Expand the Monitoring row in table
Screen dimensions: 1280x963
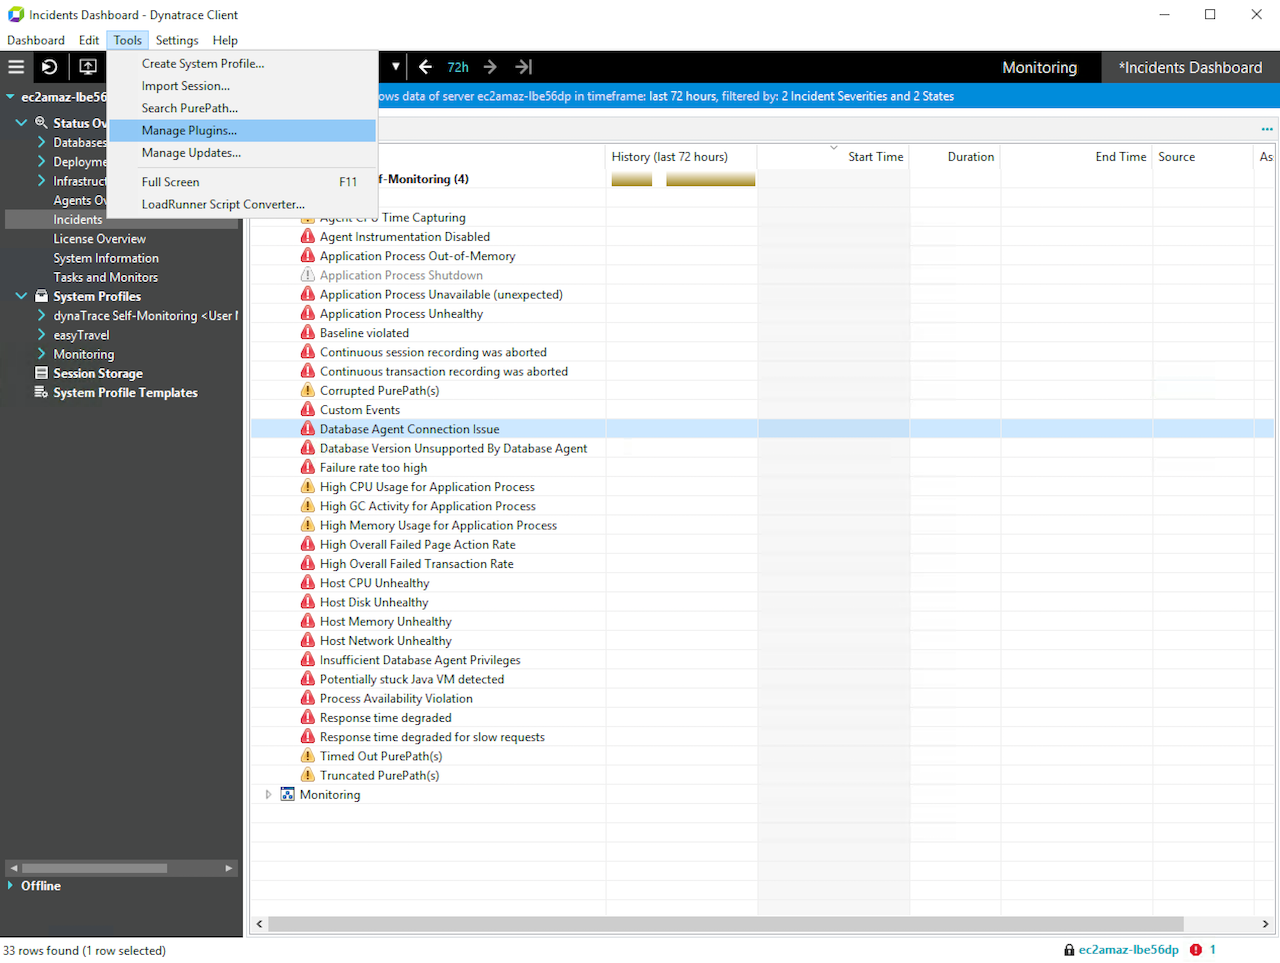[268, 794]
